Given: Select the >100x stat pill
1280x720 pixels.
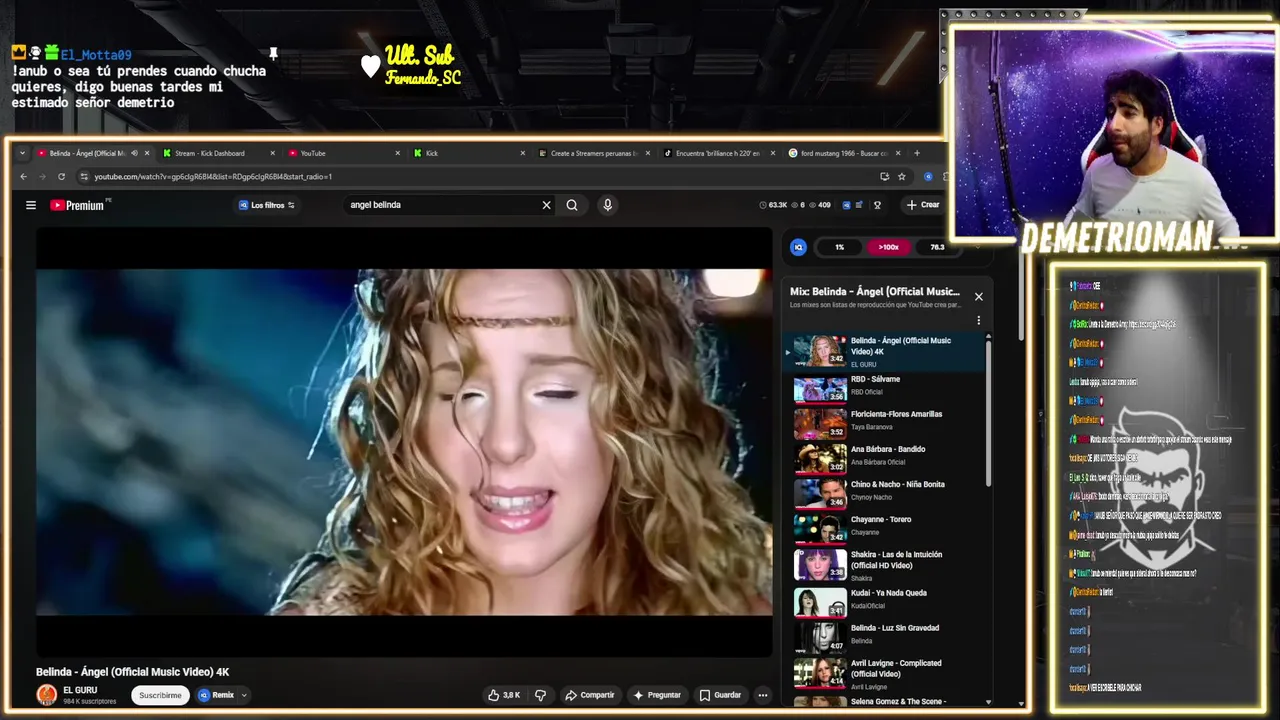Looking at the screenshot, I should tap(888, 247).
